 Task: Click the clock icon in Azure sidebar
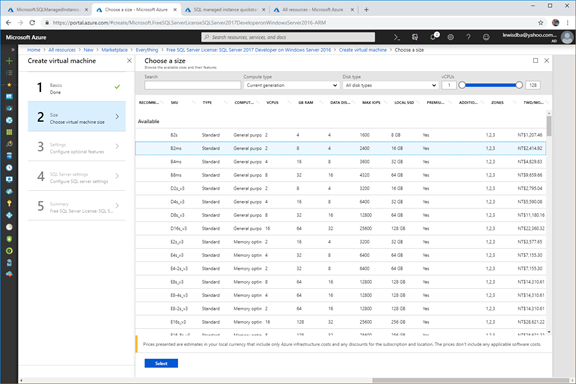click(x=9, y=168)
